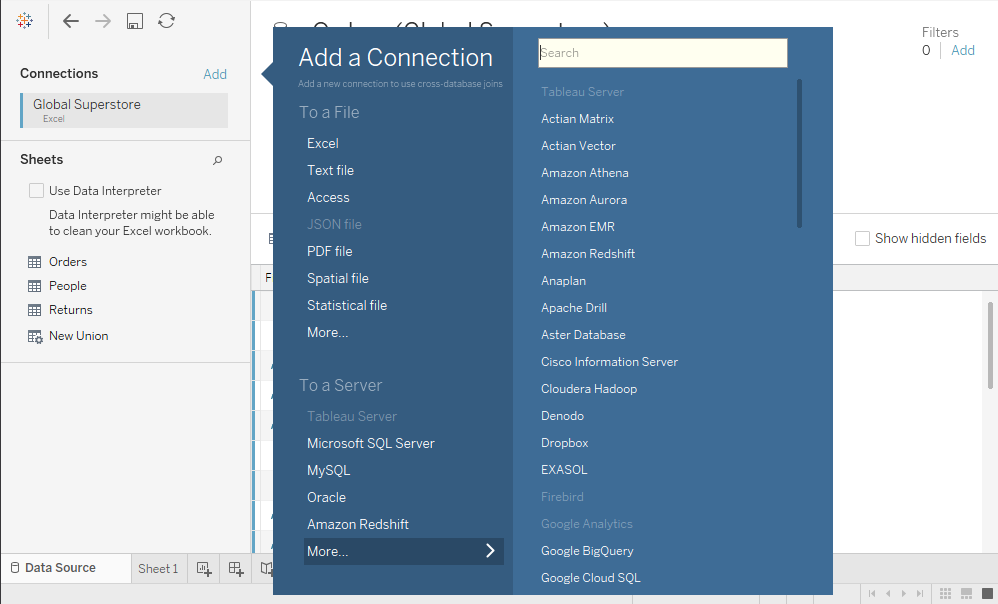Click the Tableau logo icon
Screen dimensions: 998x604
click(x=24, y=20)
